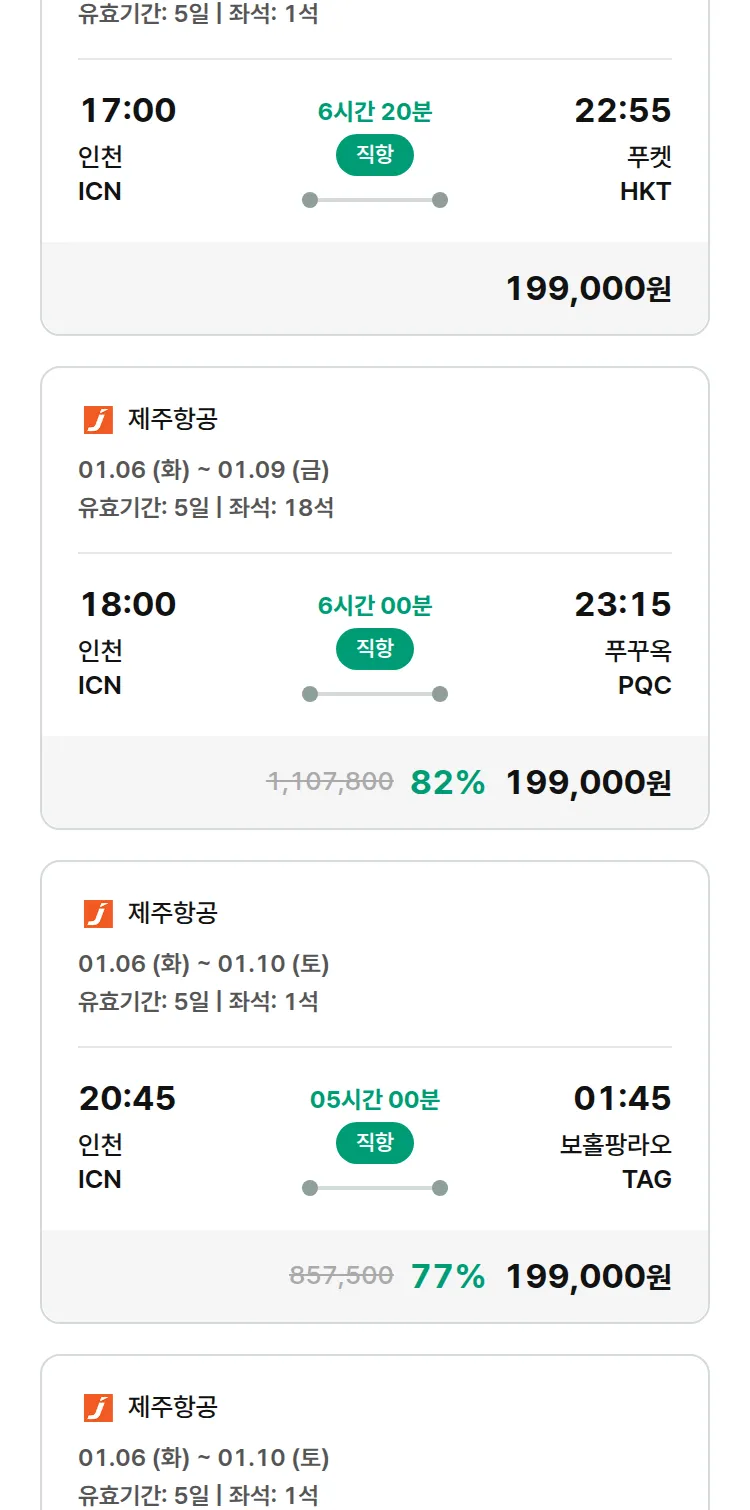The height and width of the screenshot is (1510, 750).
Task: Click the 보홀팡라오 TAG destination
Action: coord(616,1162)
